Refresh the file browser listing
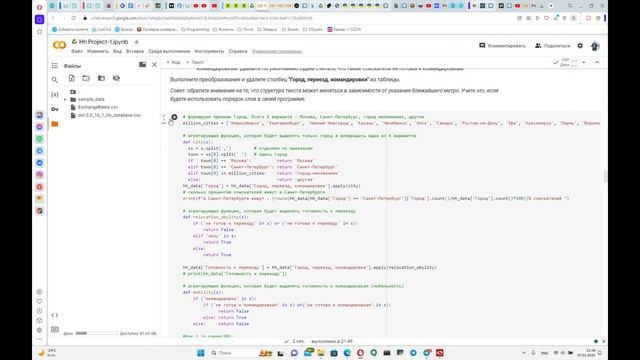Viewport: 640px width, 360px height. point(86,78)
